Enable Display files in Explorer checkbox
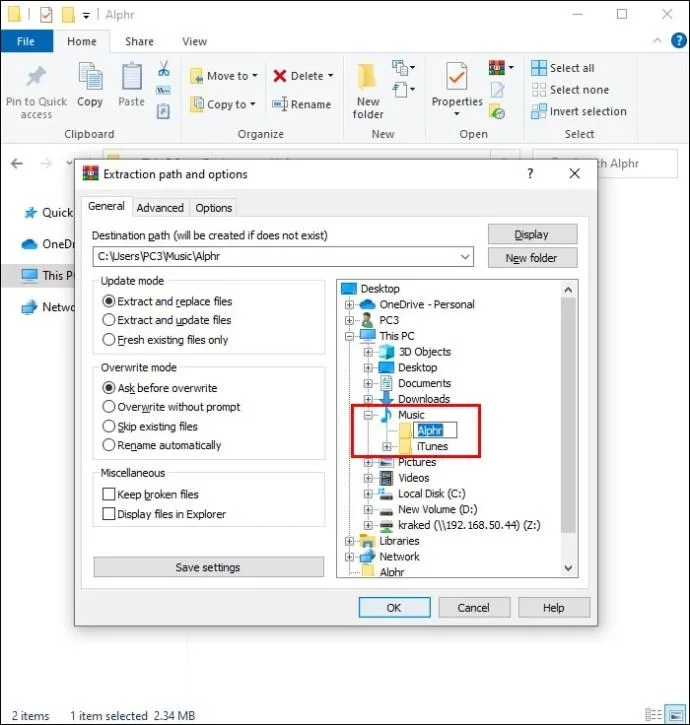 point(109,514)
